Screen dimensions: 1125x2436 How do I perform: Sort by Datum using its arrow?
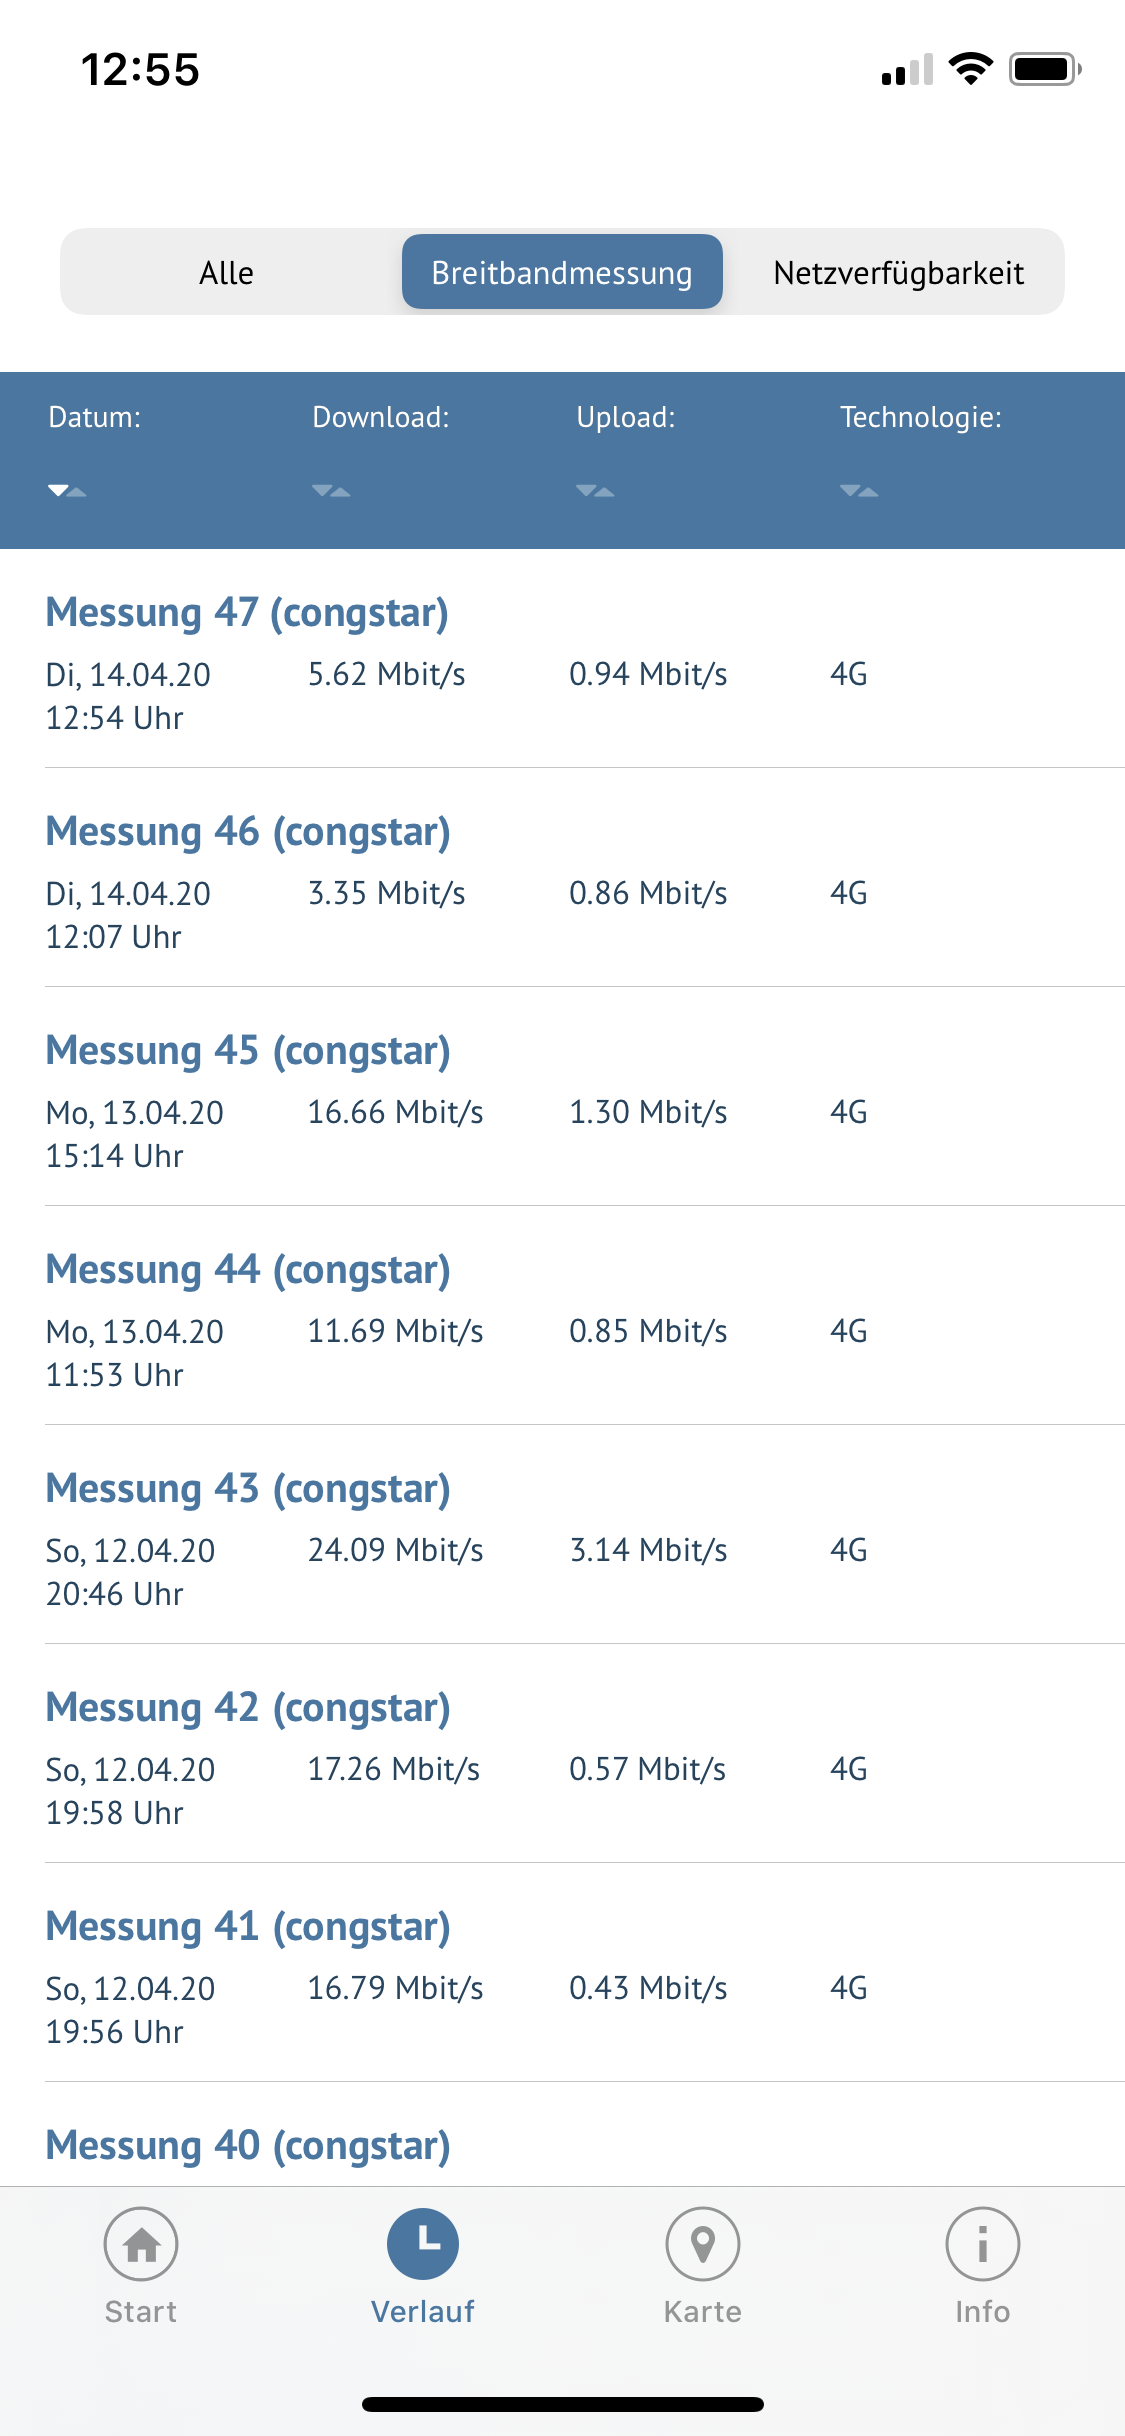pos(67,490)
